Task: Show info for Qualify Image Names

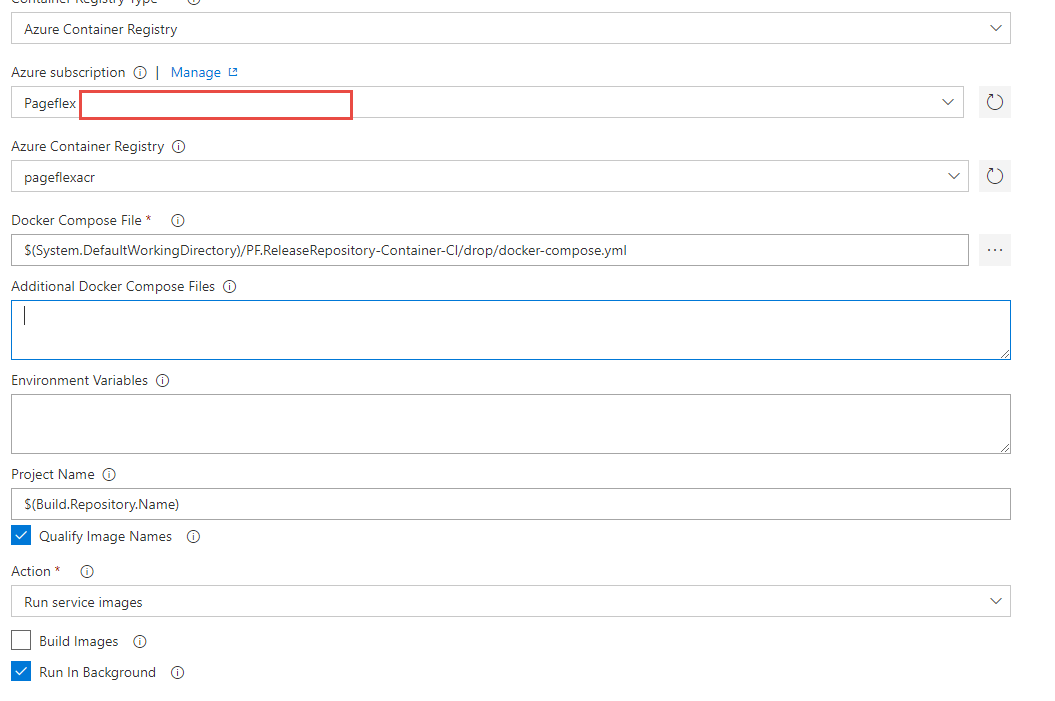Action: click(x=193, y=537)
